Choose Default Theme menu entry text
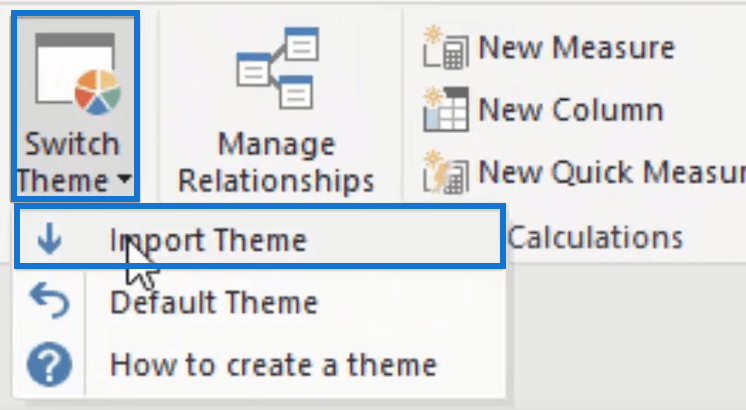The image size is (746, 410). click(214, 302)
